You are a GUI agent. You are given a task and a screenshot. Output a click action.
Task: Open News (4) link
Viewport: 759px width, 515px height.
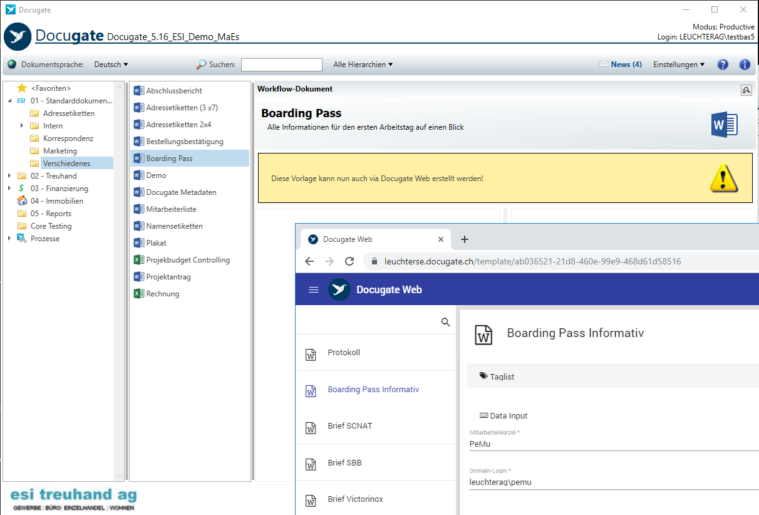tap(626, 64)
